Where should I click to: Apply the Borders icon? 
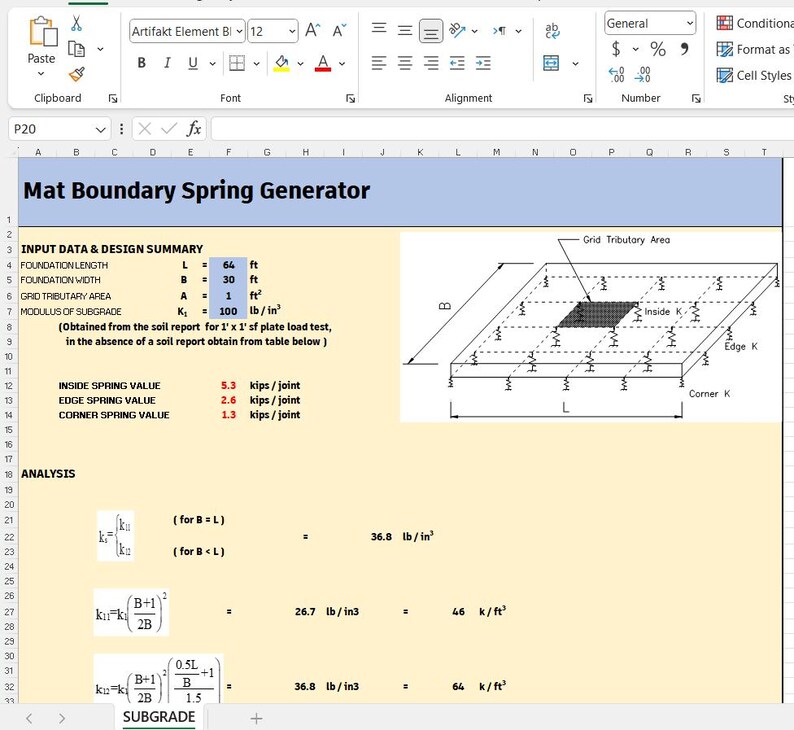[237, 63]
